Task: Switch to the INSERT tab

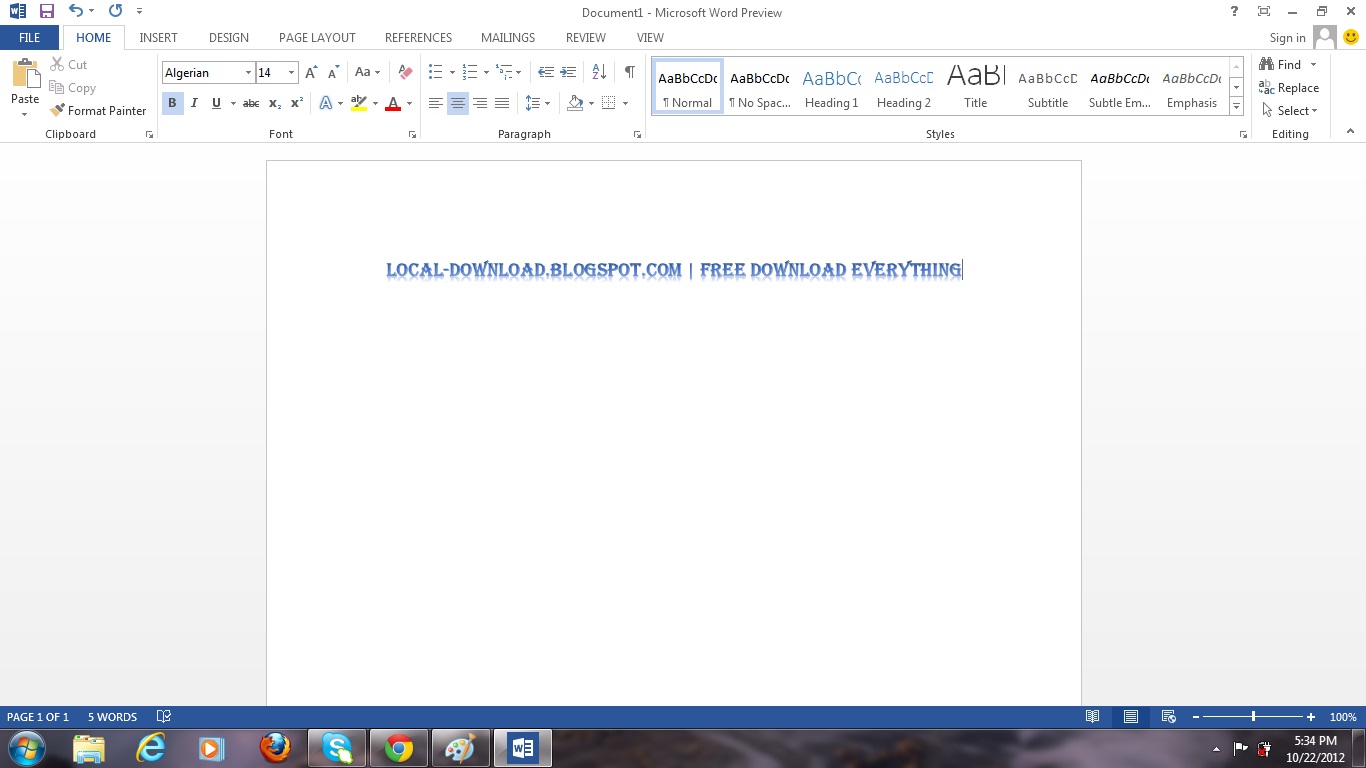Action: [x=158, y=37]
